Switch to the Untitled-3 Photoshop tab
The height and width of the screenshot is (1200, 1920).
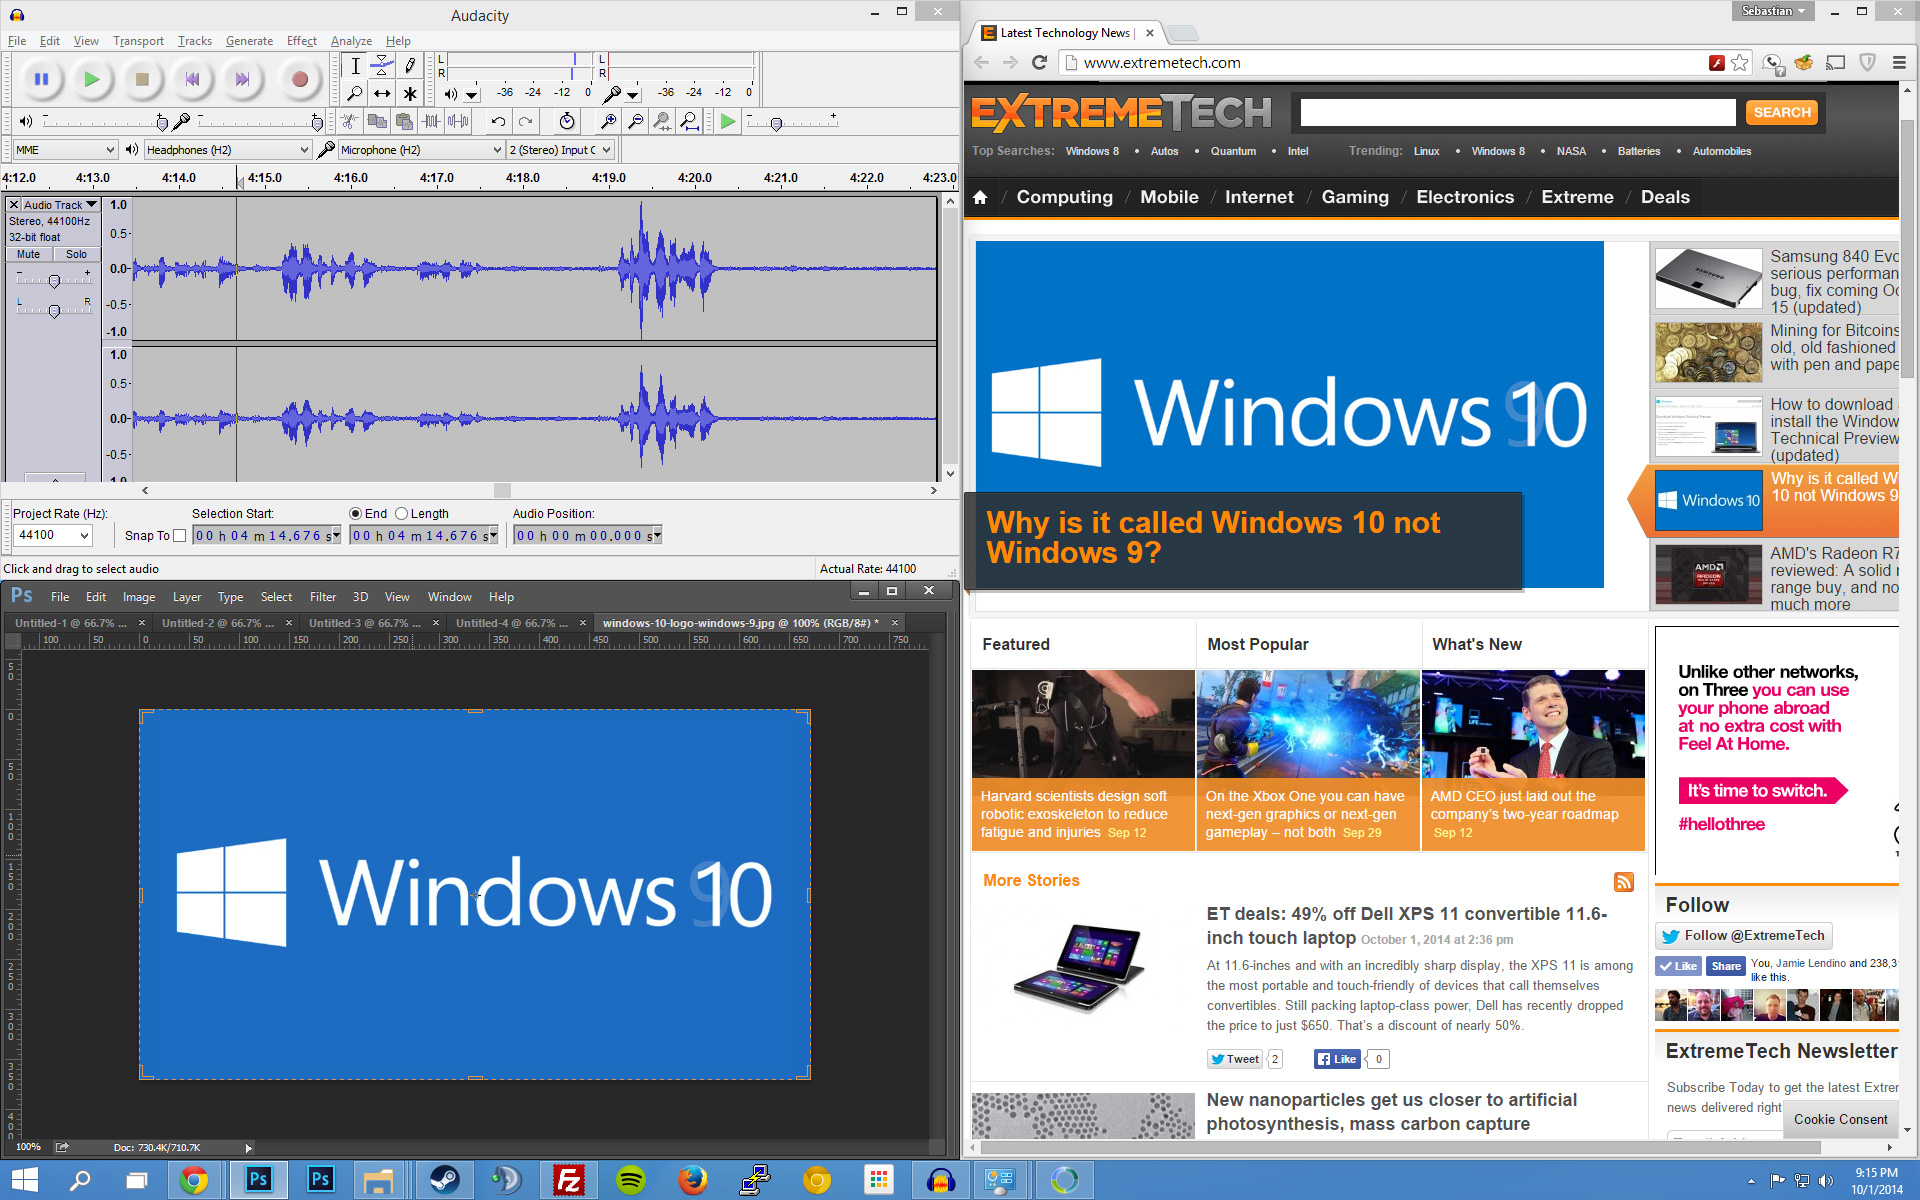point(363,622)
